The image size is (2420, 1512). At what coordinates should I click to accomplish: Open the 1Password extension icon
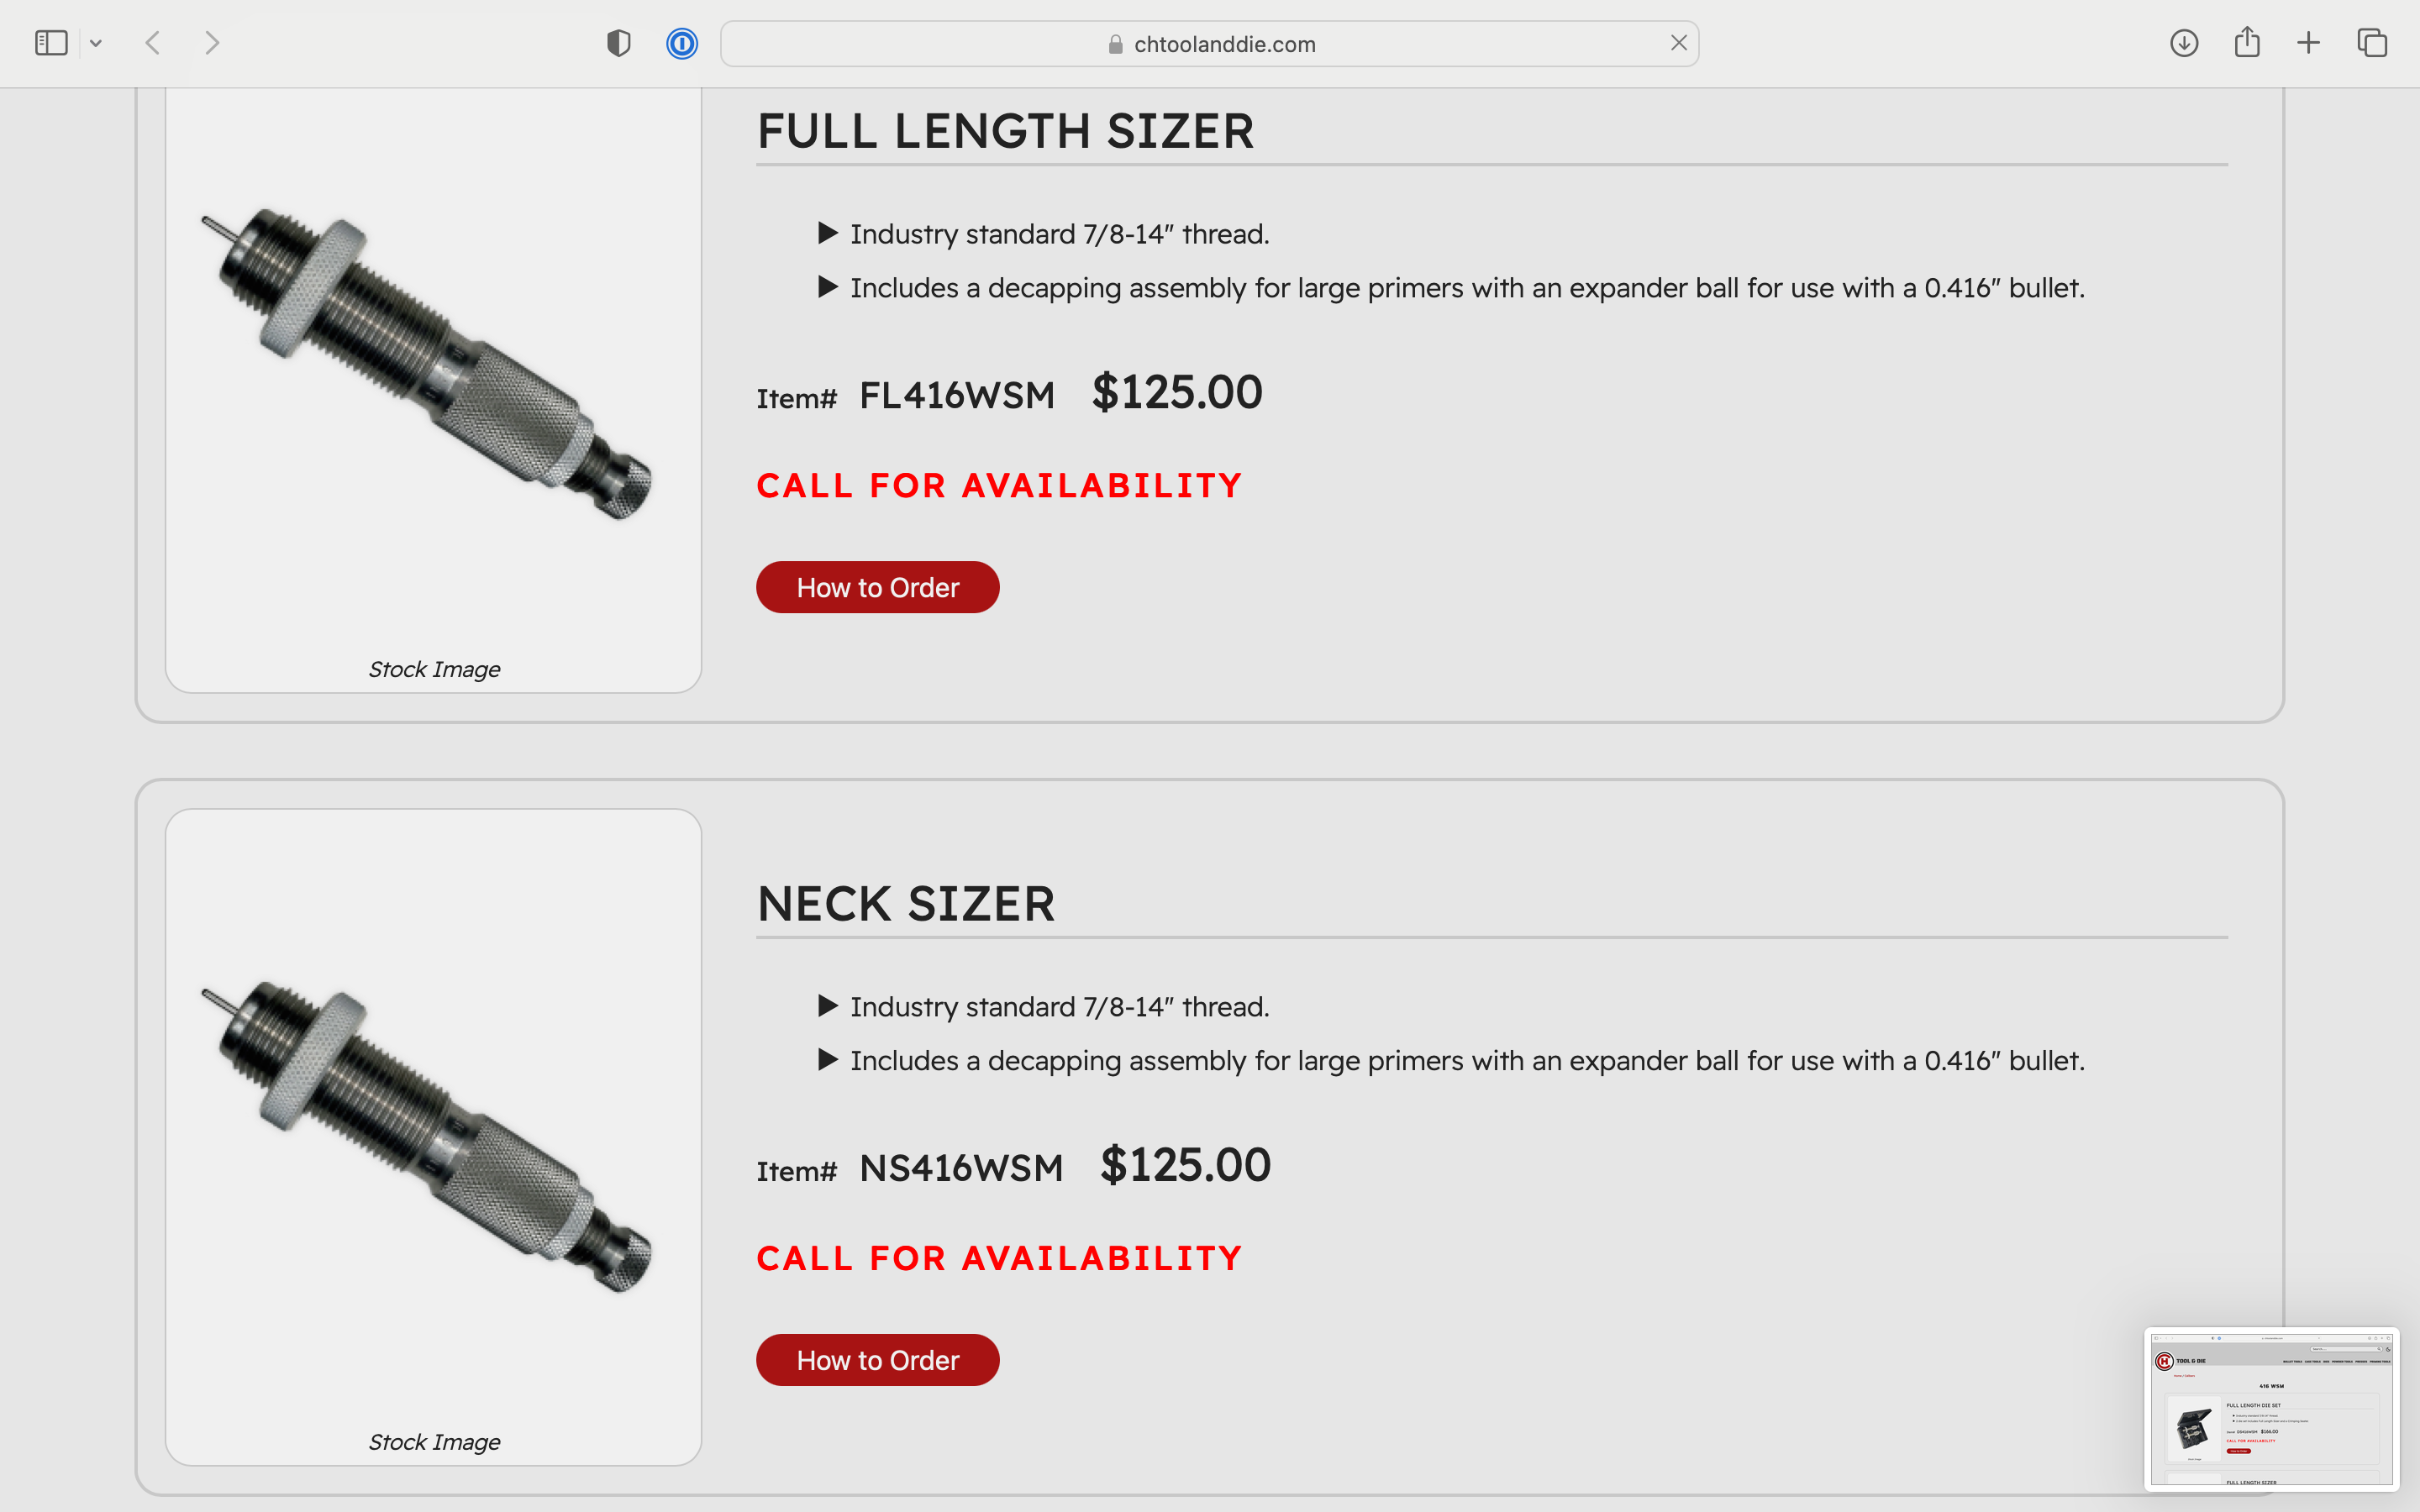(682, 43)
